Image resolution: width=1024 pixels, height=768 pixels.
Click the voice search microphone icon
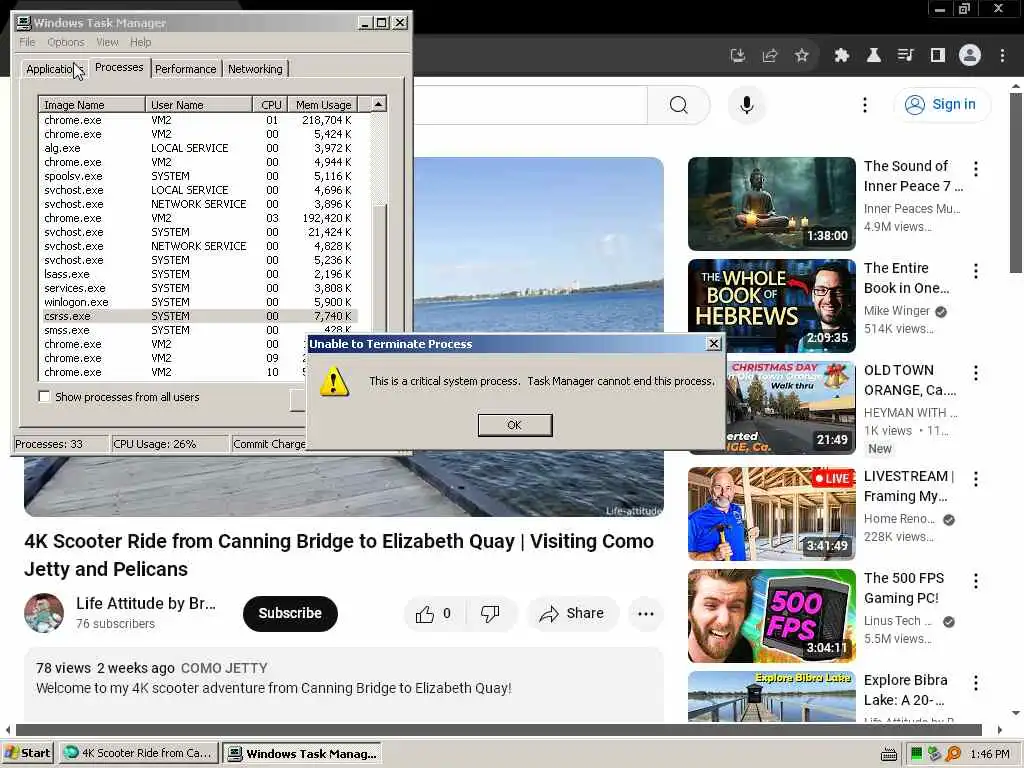point(746,105)
